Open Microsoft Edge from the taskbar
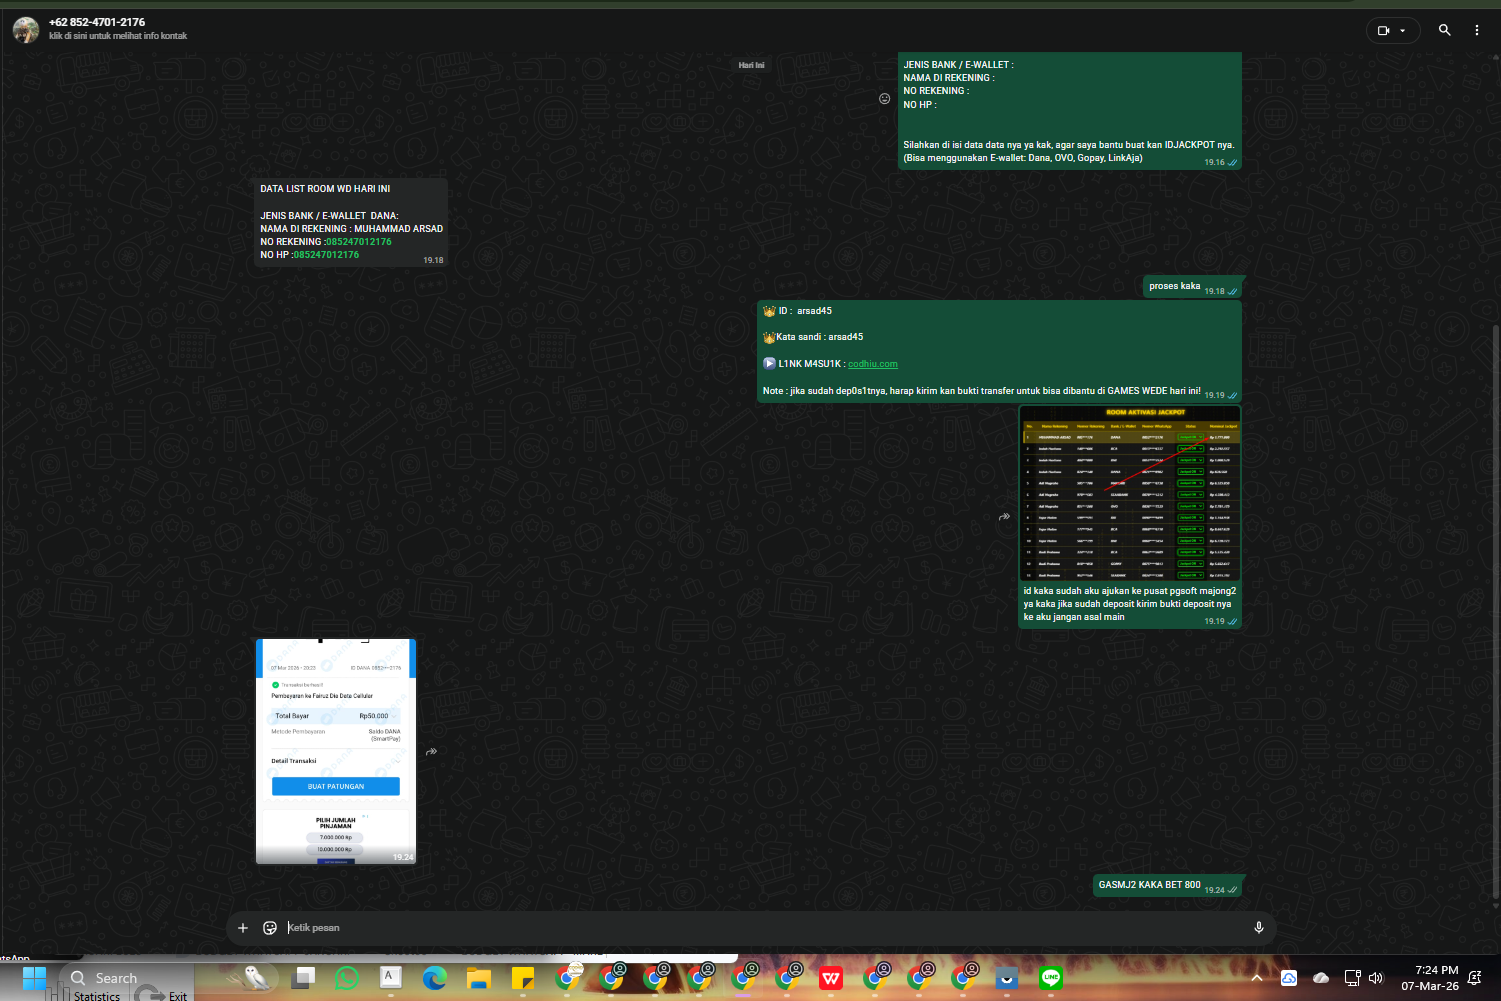Screen dimensions: 1501x1001 pos(434,978)
